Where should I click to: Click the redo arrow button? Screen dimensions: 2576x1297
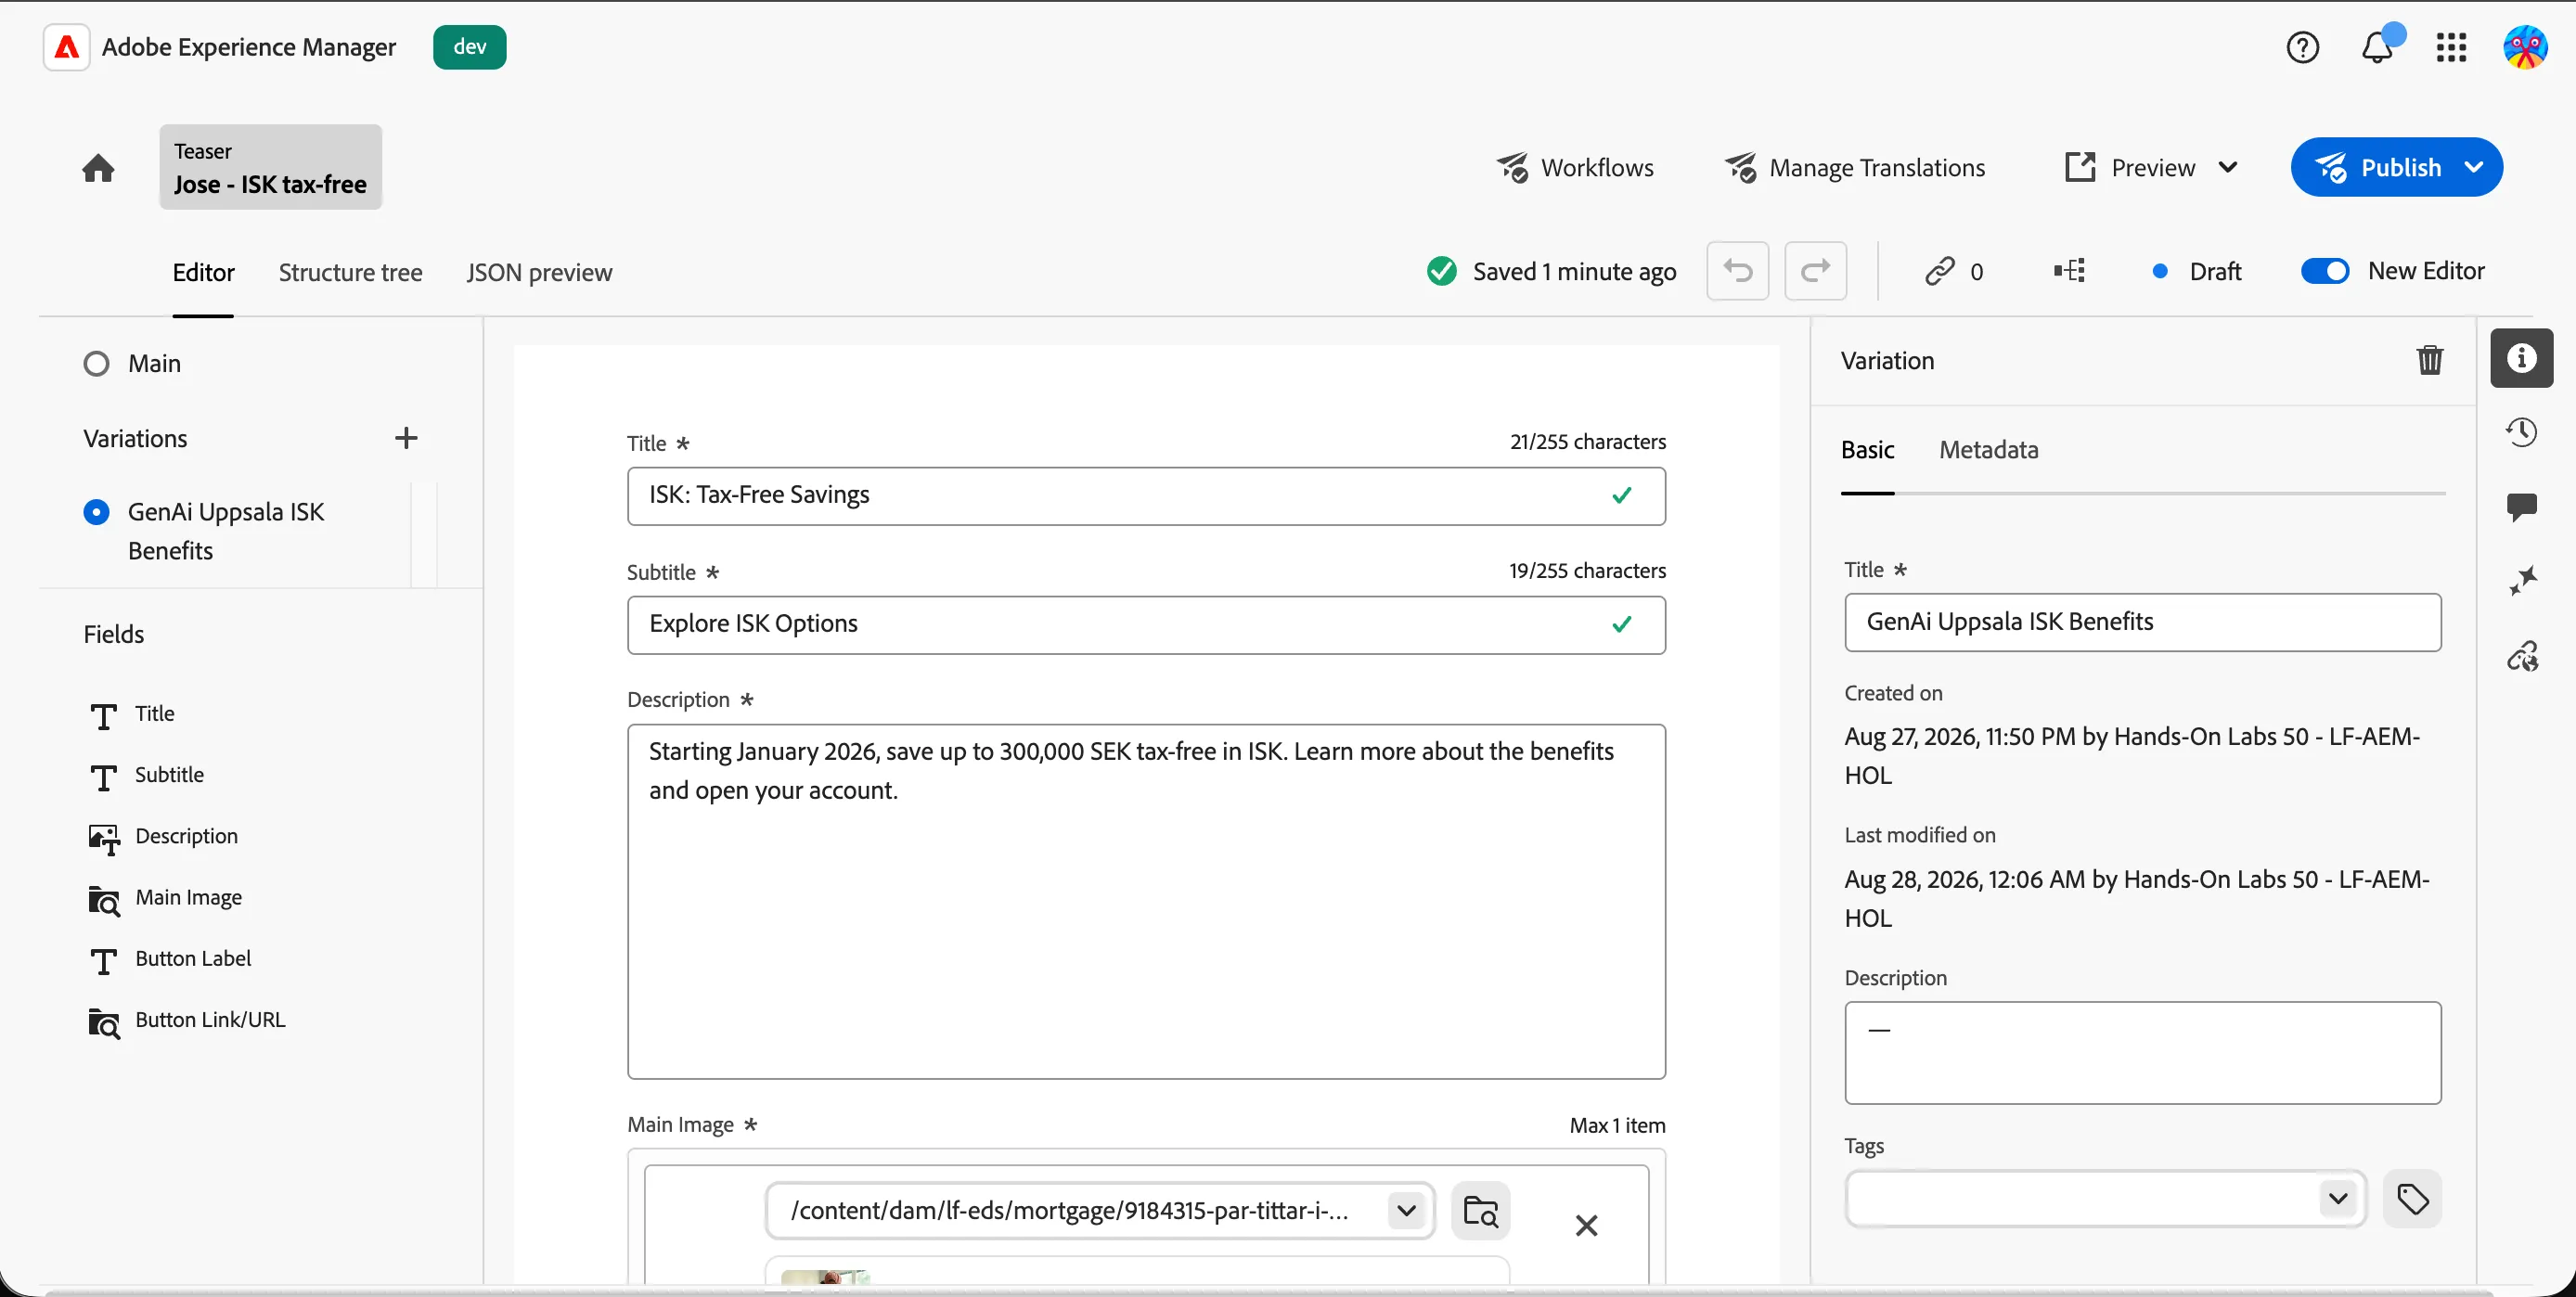[1815, 270]
